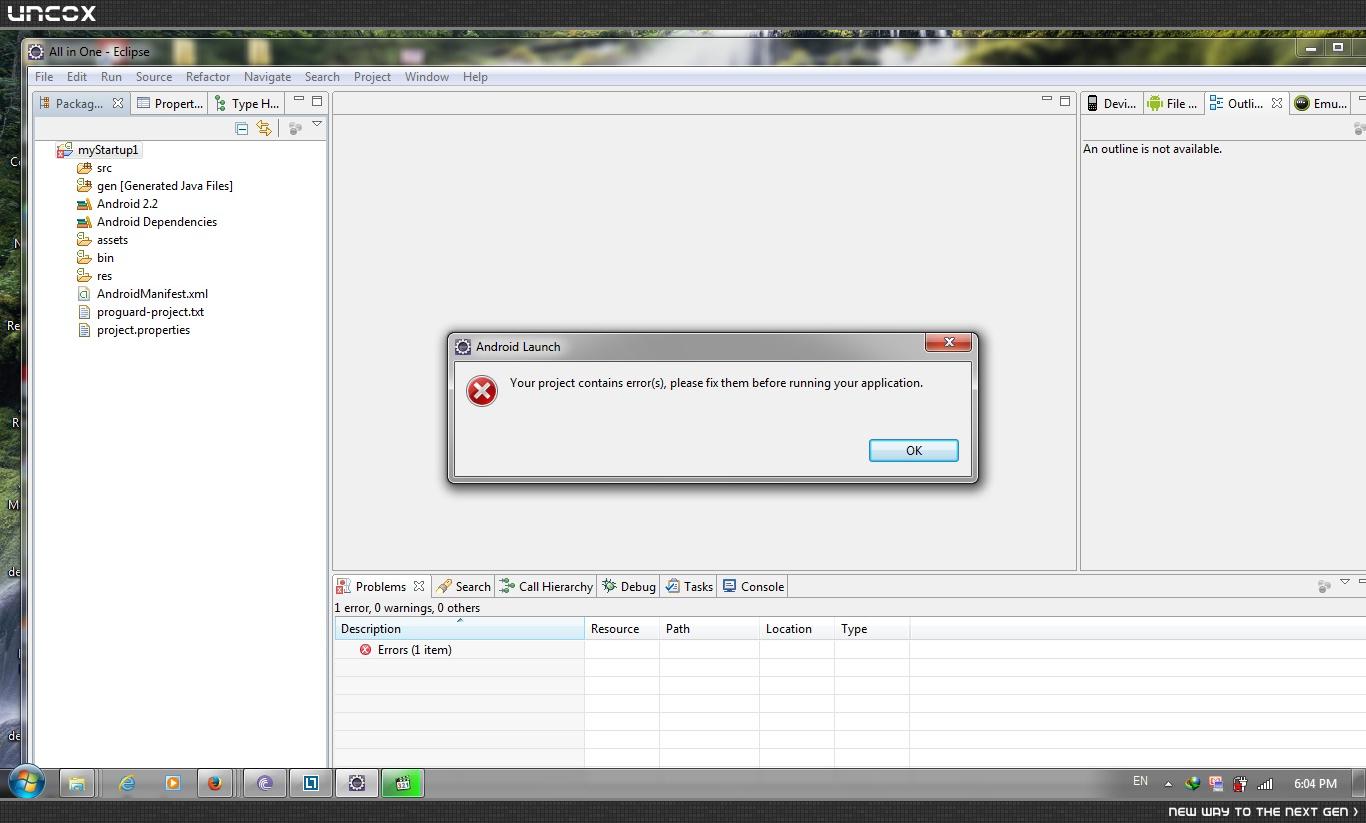The height and width of the screenshot is (823, 1366).
Task: Close the Android Launch dialog
Action: pos(948,342)
